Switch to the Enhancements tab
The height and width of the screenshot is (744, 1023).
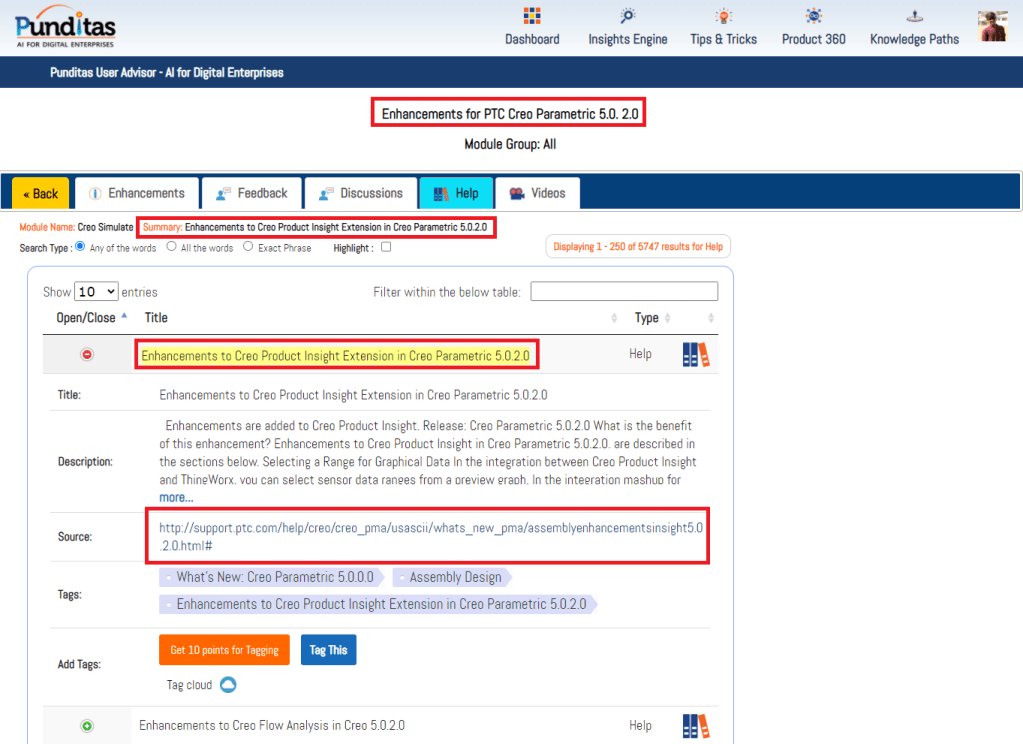(x=136, y=193)
